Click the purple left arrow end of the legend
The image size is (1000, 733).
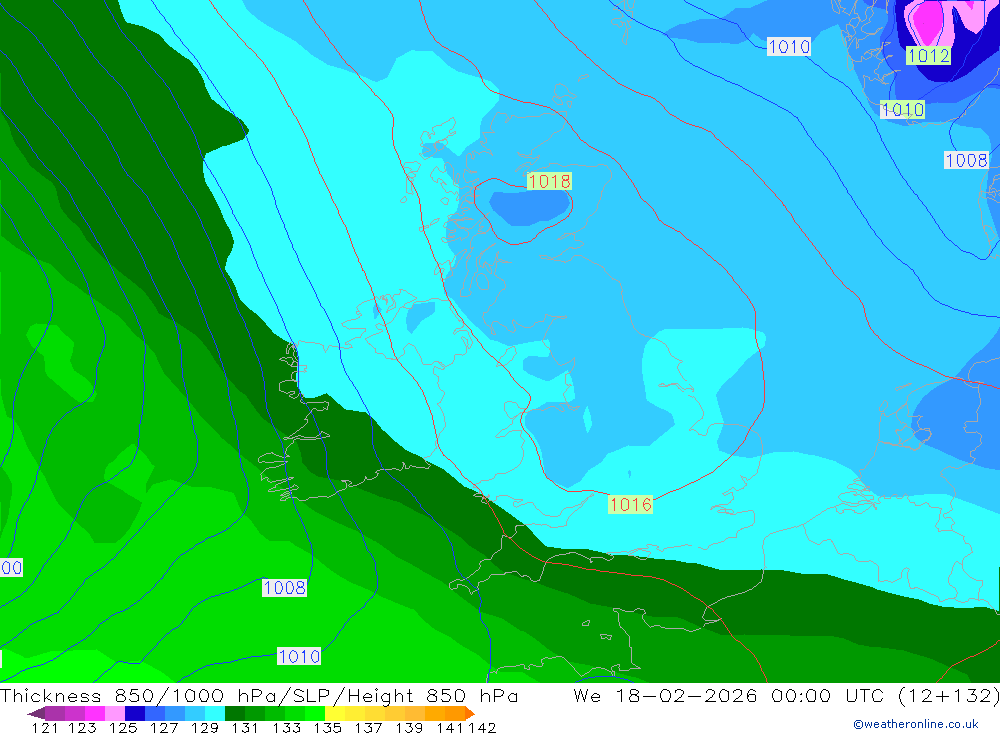pos(36,713)
